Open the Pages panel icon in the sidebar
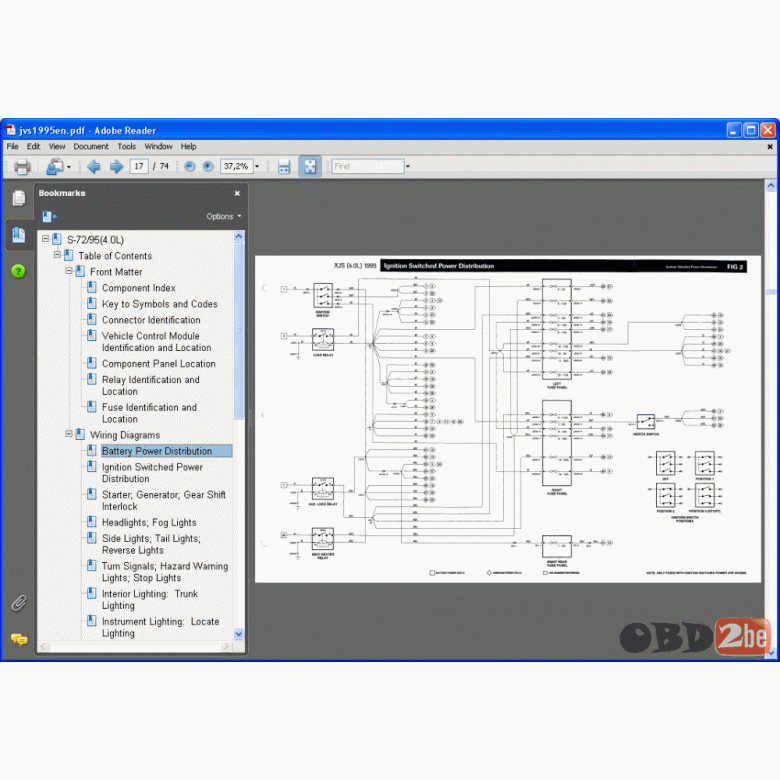780x780 pixels. tap(19, 198)
